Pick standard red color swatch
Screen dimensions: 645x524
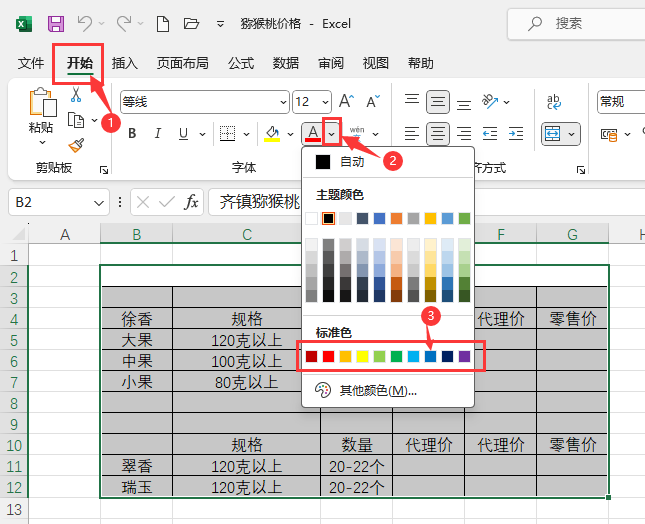point(328,356)
